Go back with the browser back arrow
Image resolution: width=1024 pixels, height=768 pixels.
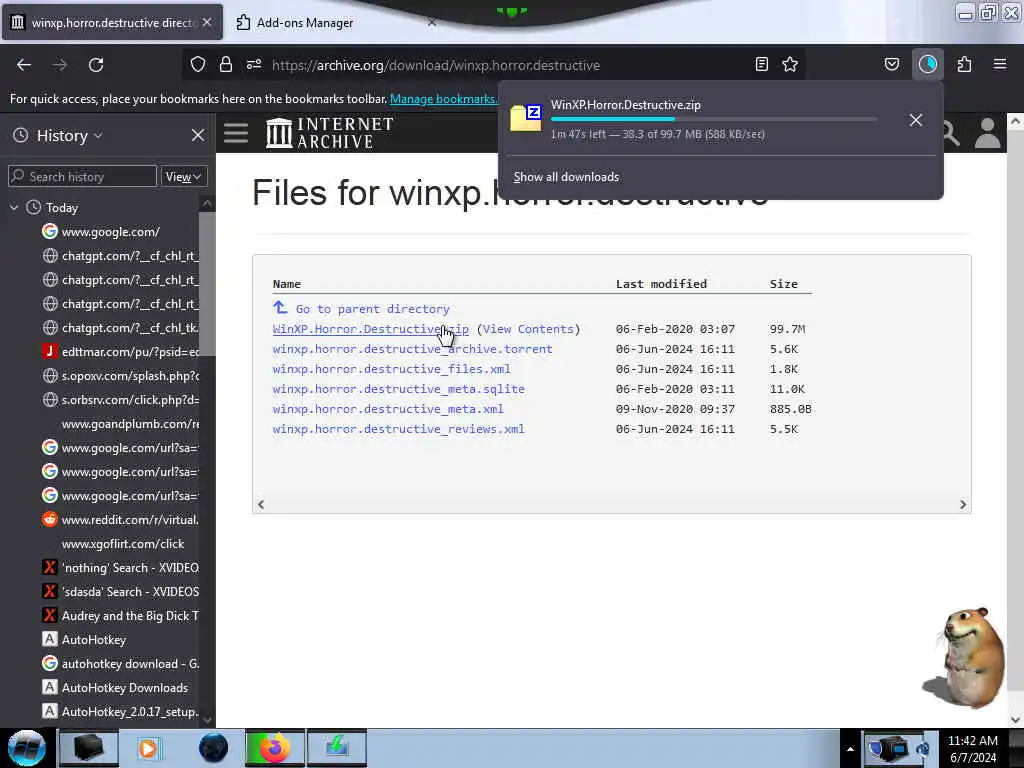24,65
